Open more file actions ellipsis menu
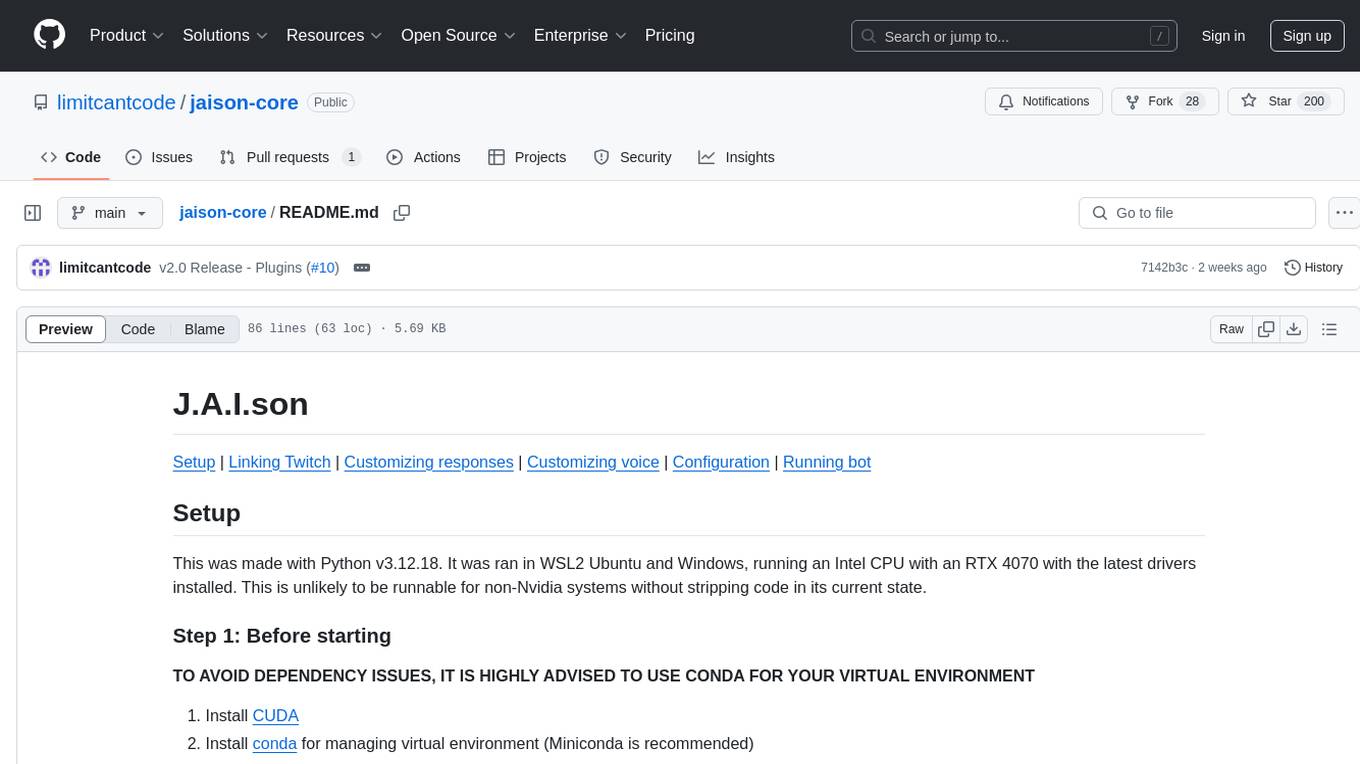Image resolution: width=1360 pixels, height=764 pixels. pos(1345,213)
